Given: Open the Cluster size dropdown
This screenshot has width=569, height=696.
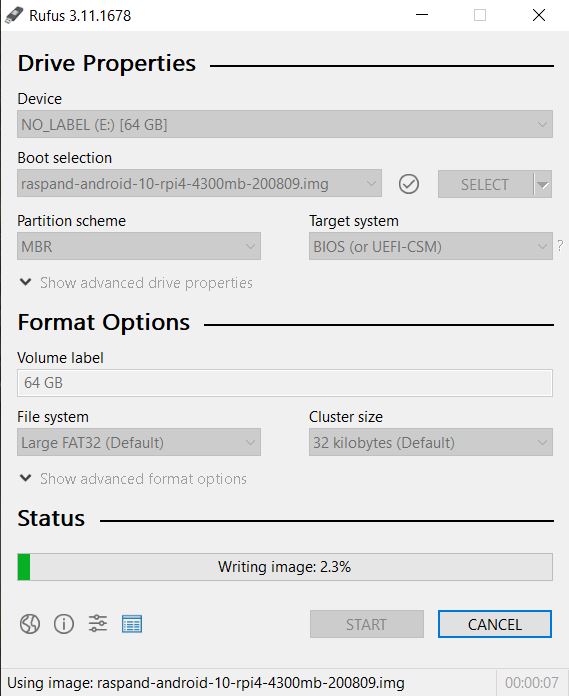Looking at the screenshot, I should [431, 442].
